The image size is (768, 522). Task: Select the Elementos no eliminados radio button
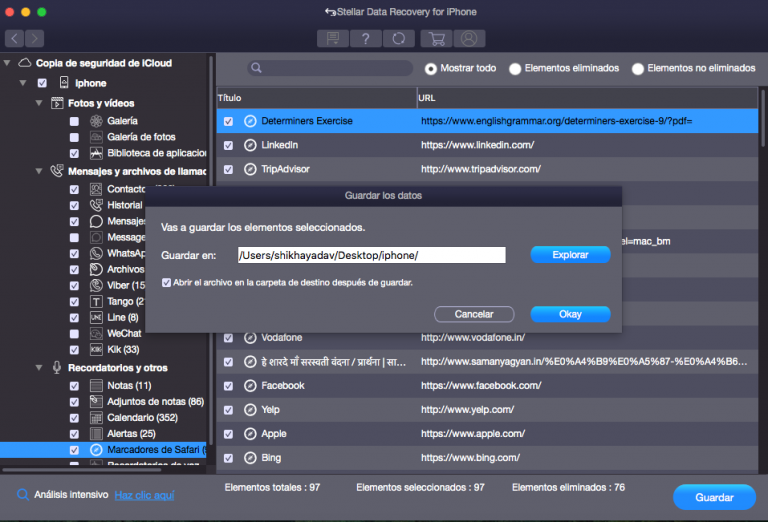(637, 69)
